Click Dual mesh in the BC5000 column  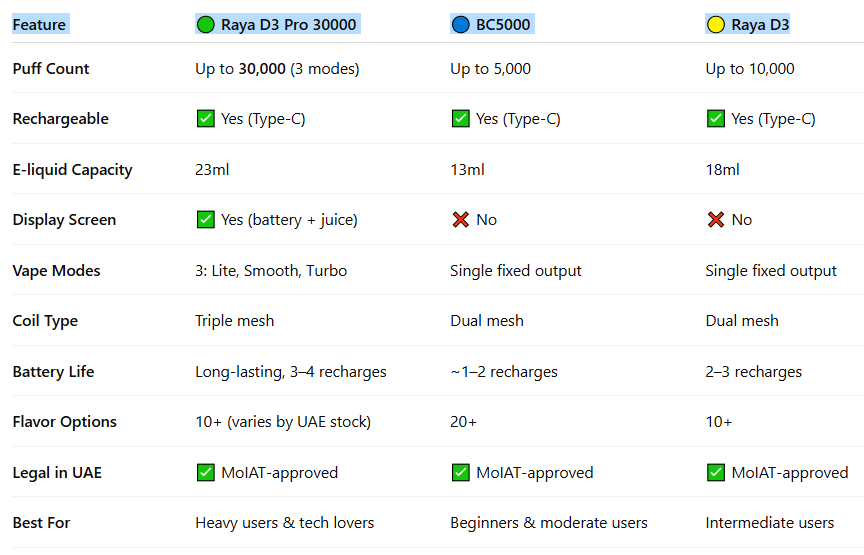[x=487, y=321]
